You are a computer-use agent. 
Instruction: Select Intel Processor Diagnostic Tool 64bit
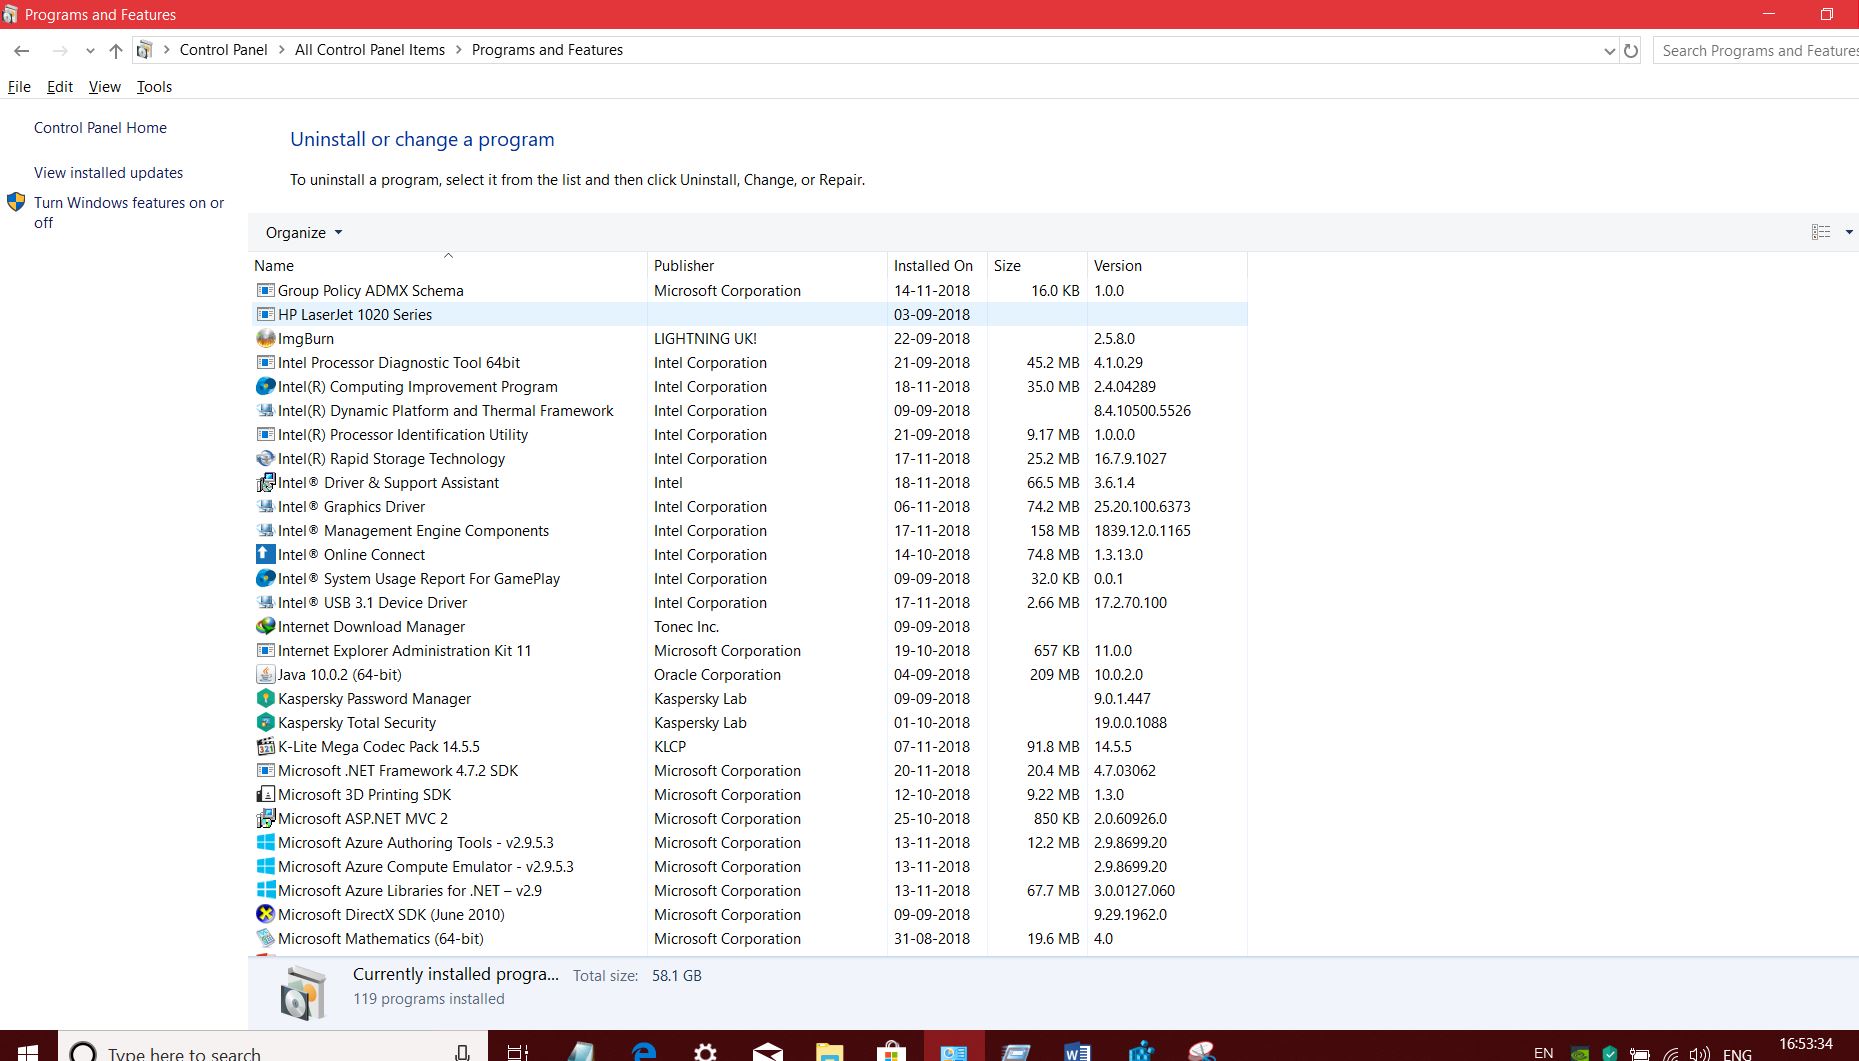click(x=748, y=363)
